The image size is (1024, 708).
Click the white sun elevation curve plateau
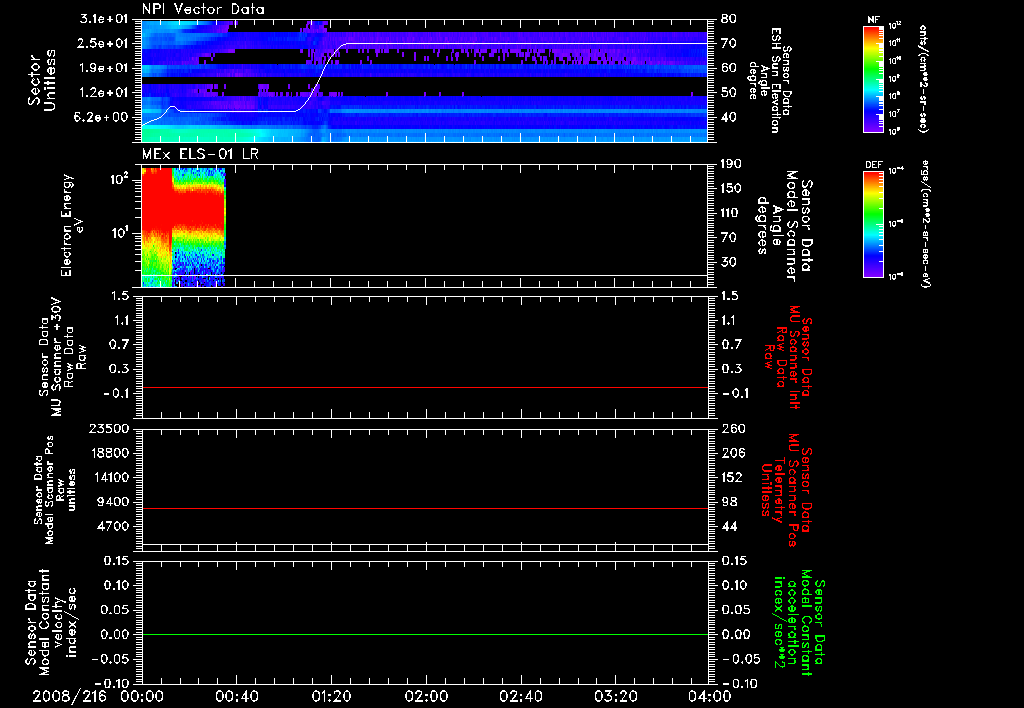[x=526, y=44]
